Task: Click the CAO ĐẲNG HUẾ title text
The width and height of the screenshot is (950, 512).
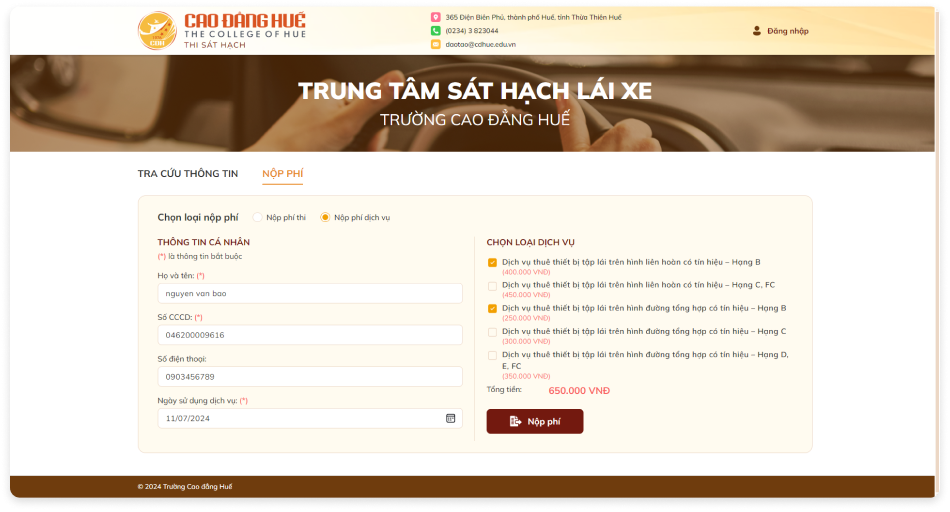Action: tap(245, 20)
